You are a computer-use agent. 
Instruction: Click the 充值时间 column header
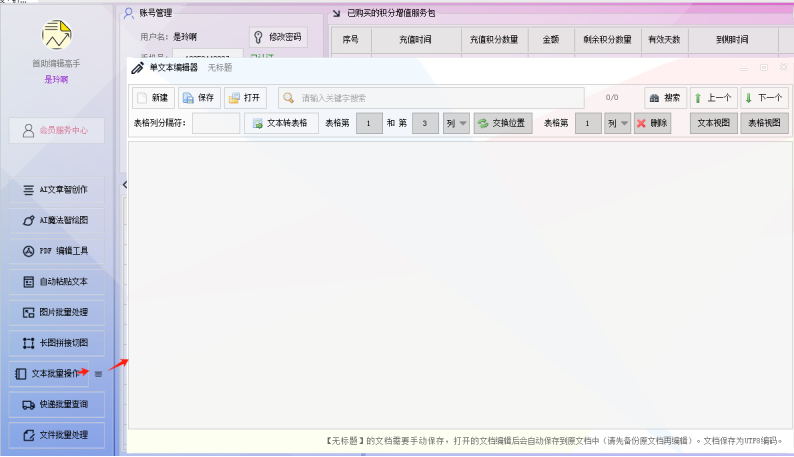tap(416, 40)
